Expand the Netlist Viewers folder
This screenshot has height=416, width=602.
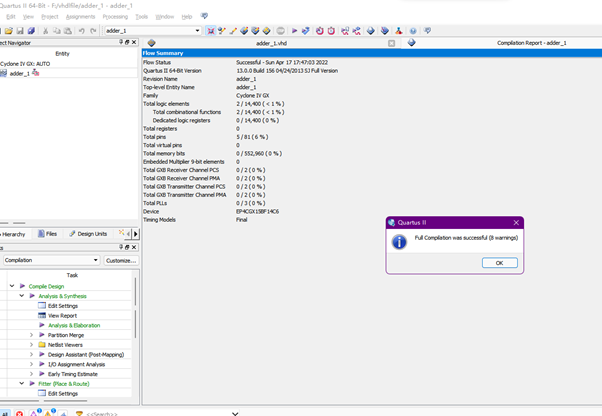coord(31,345)
